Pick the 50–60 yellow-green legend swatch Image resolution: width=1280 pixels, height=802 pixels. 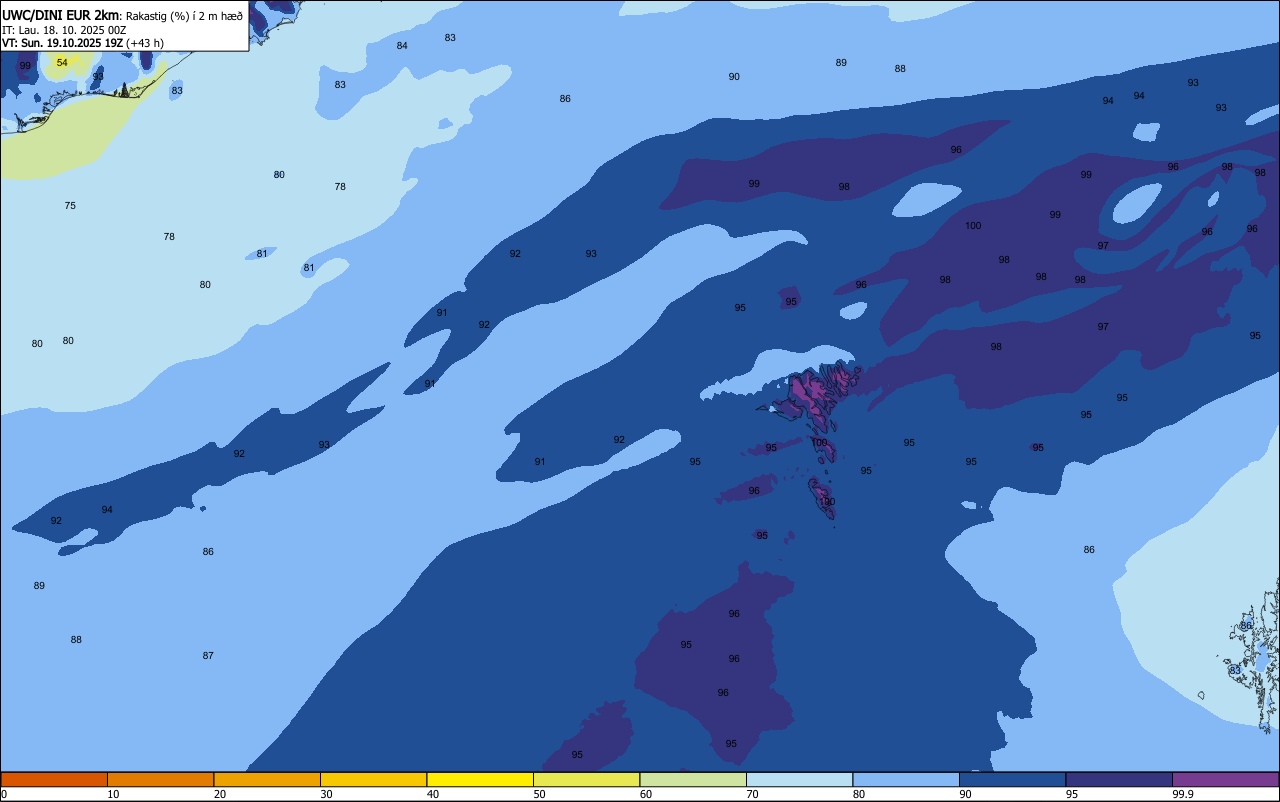coord(586,779)
